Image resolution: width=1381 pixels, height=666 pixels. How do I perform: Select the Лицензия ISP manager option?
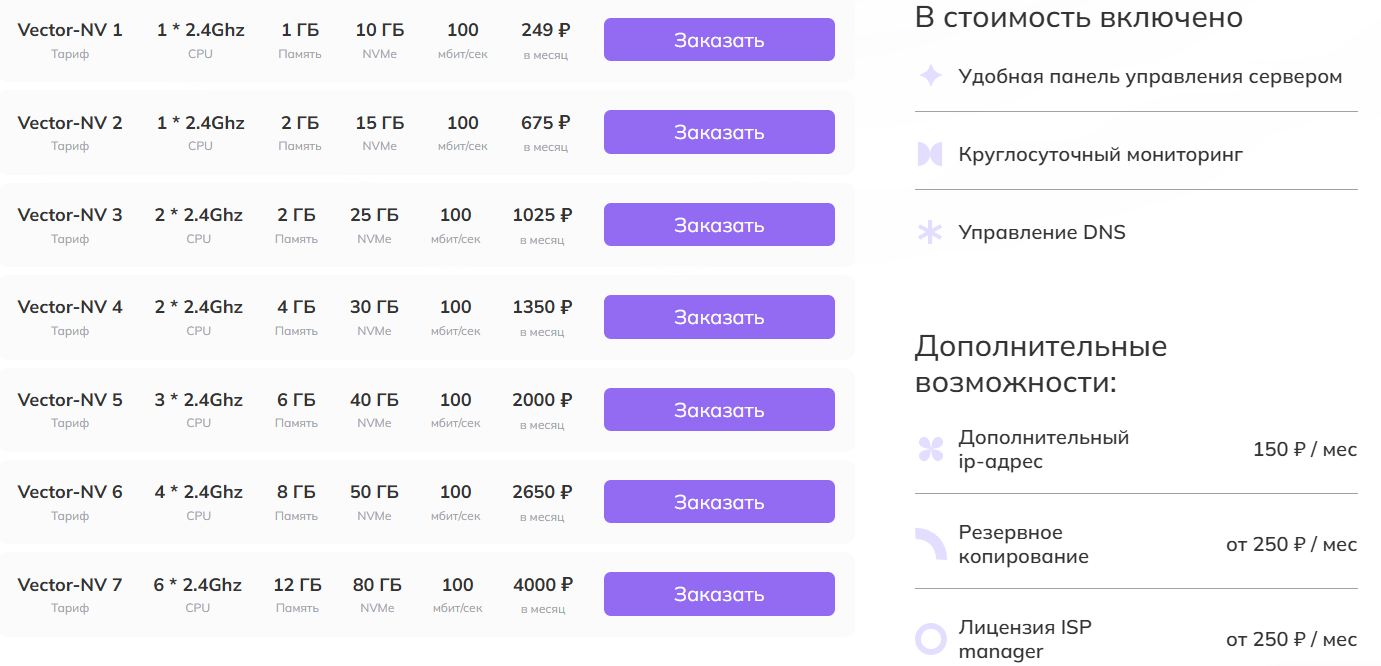(1024, 640)
